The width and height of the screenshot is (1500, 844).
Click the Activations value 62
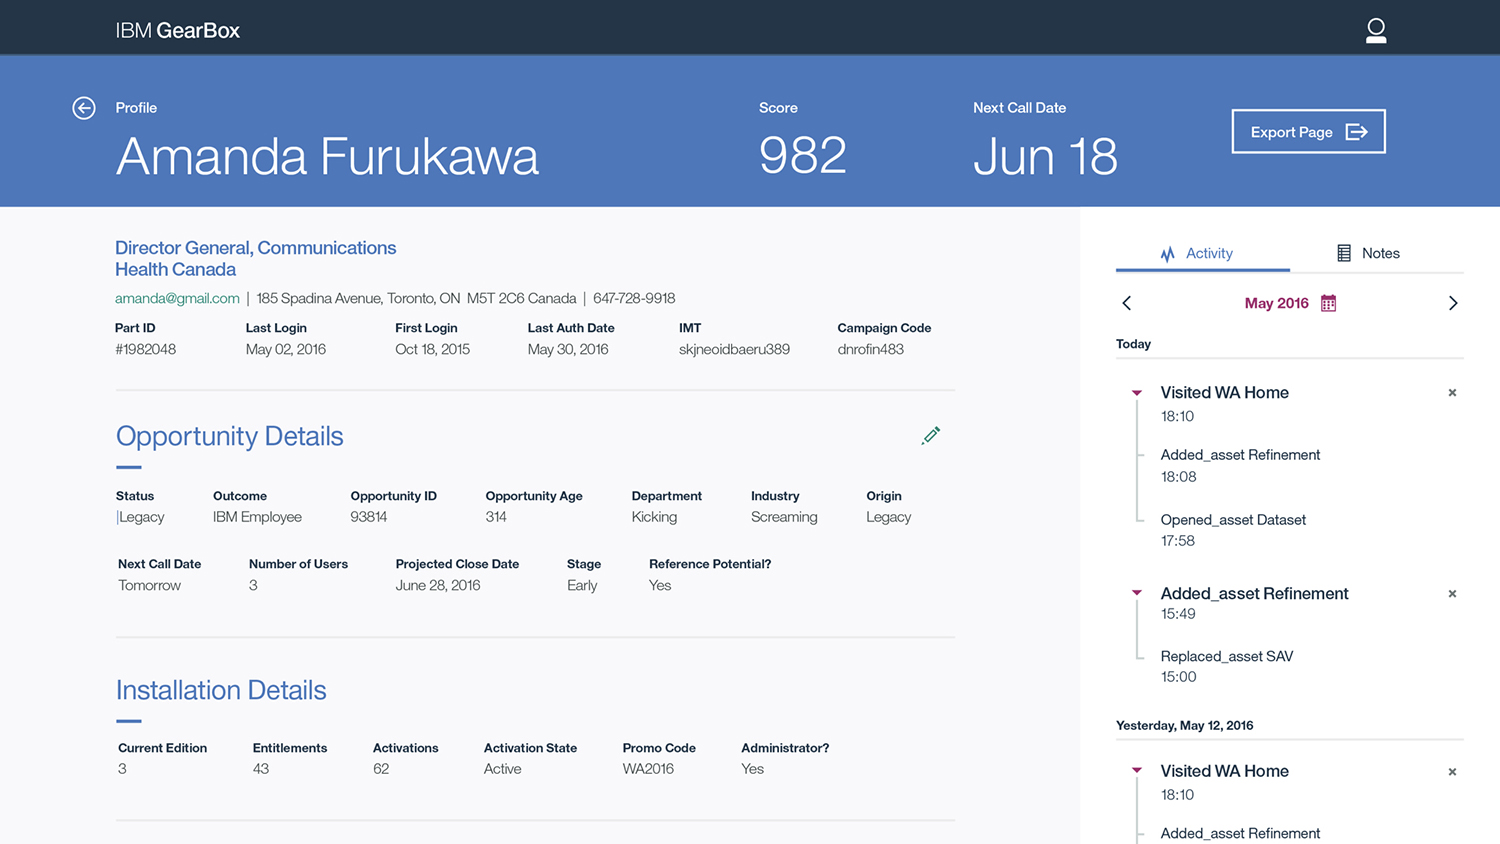[381, 769]
